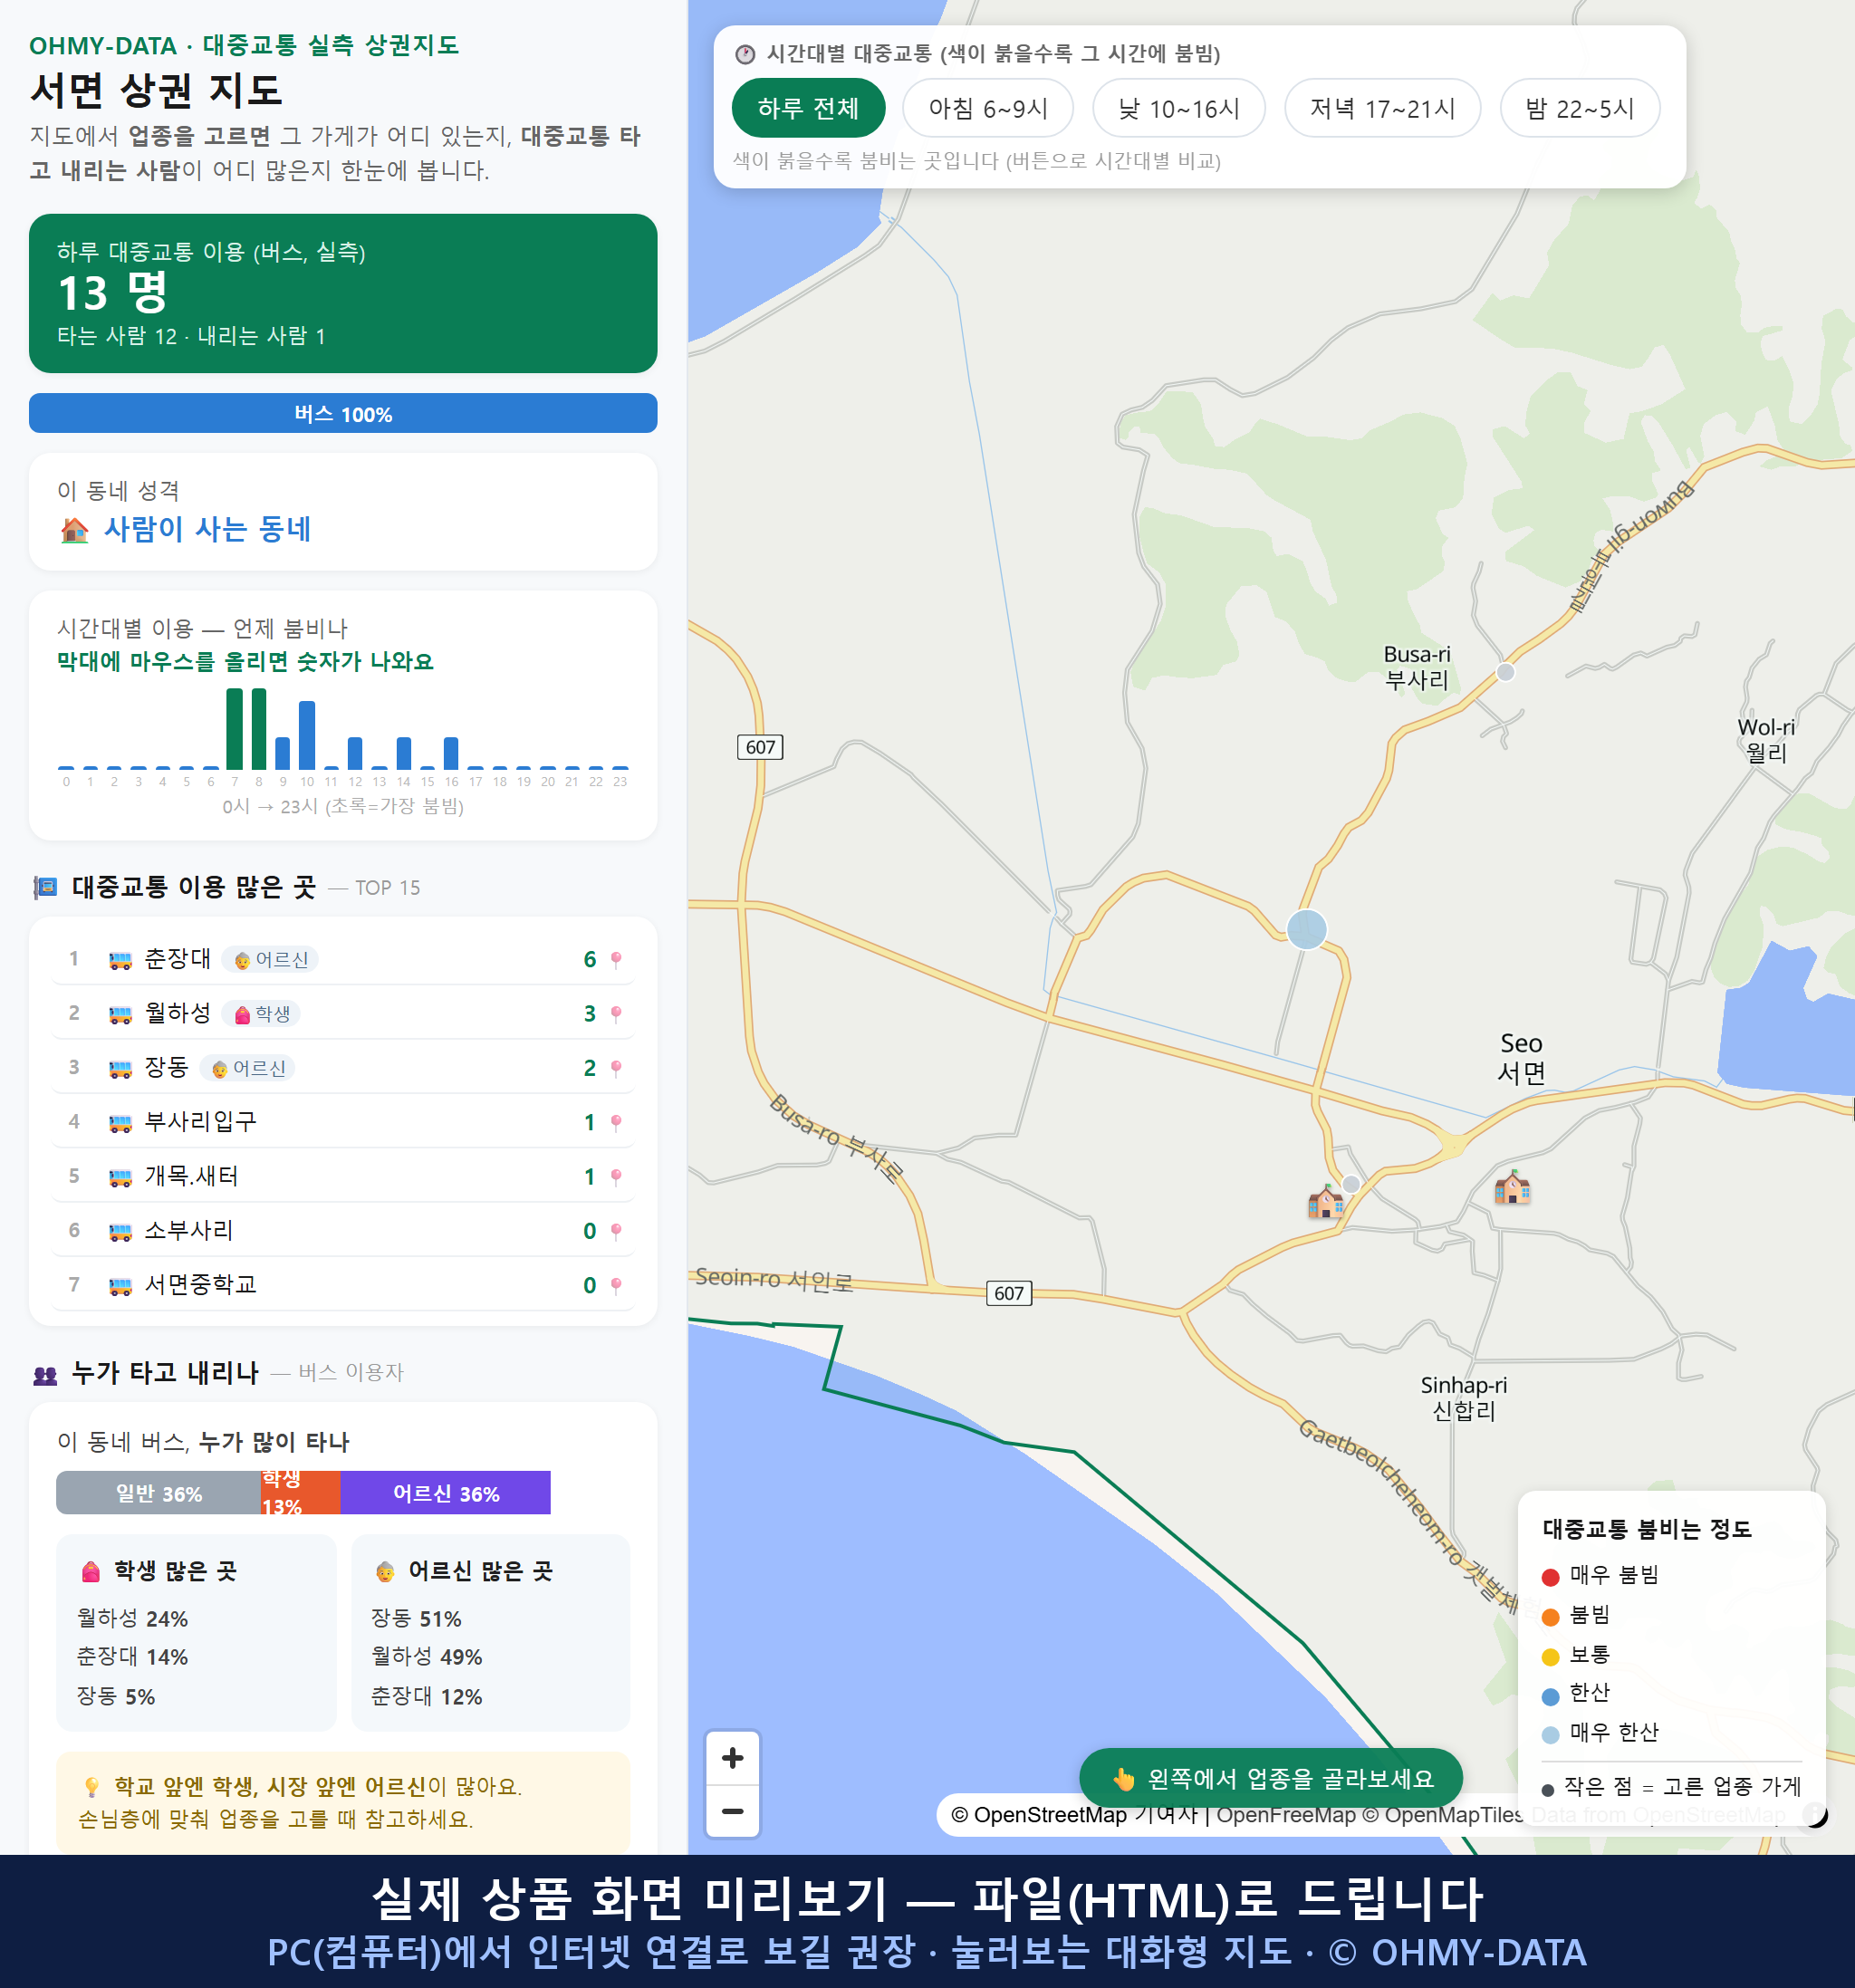The image size is (1855, 1988).
Task: Click the 일반 36% rider segment
Action: tap(158, 1493)
